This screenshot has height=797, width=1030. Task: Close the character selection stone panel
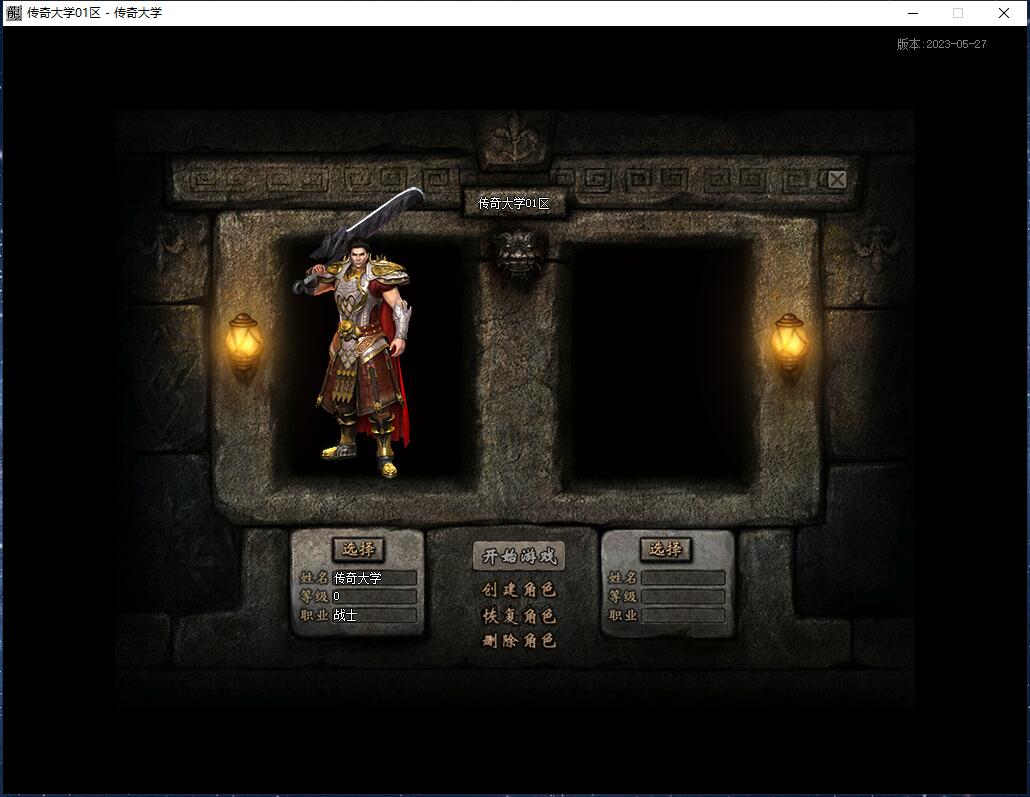837,179
